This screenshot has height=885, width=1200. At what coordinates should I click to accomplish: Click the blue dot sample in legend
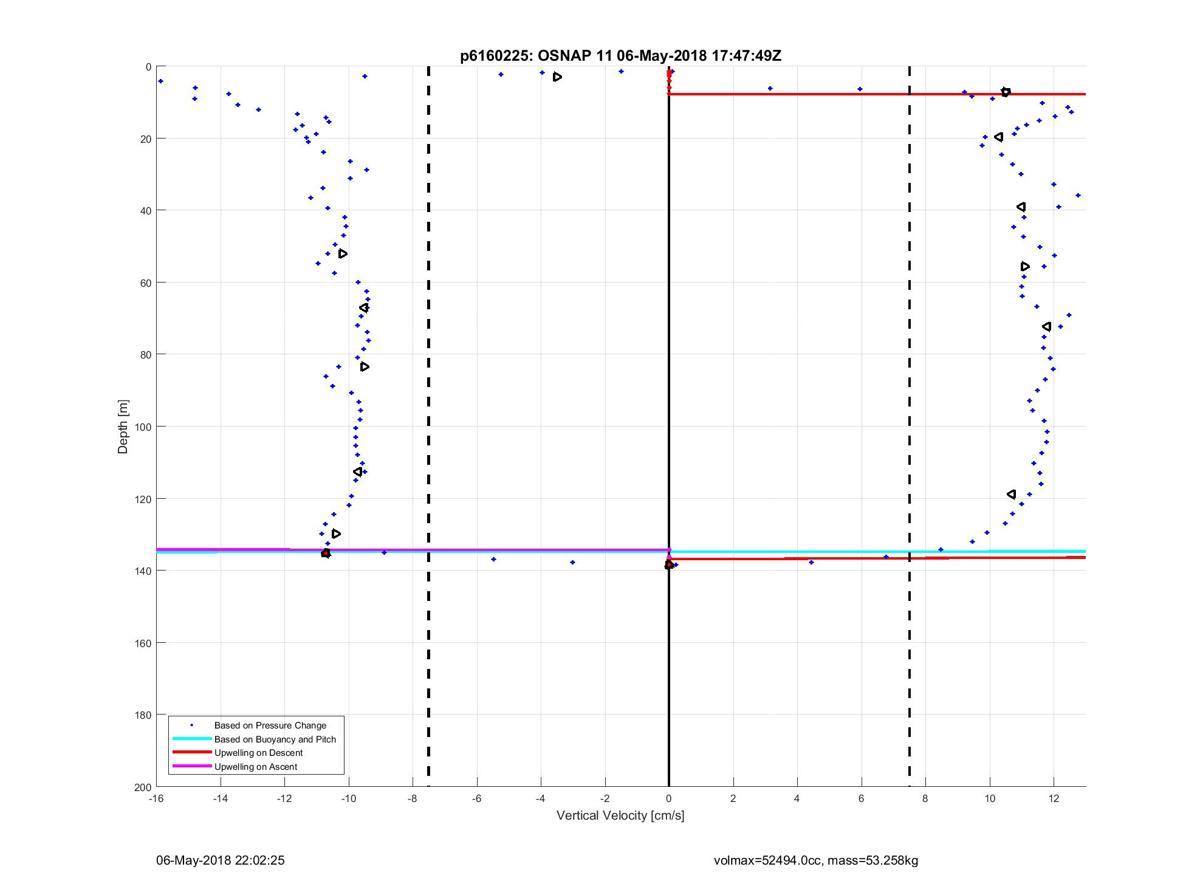pyautogui.click(x=191, y=725)
